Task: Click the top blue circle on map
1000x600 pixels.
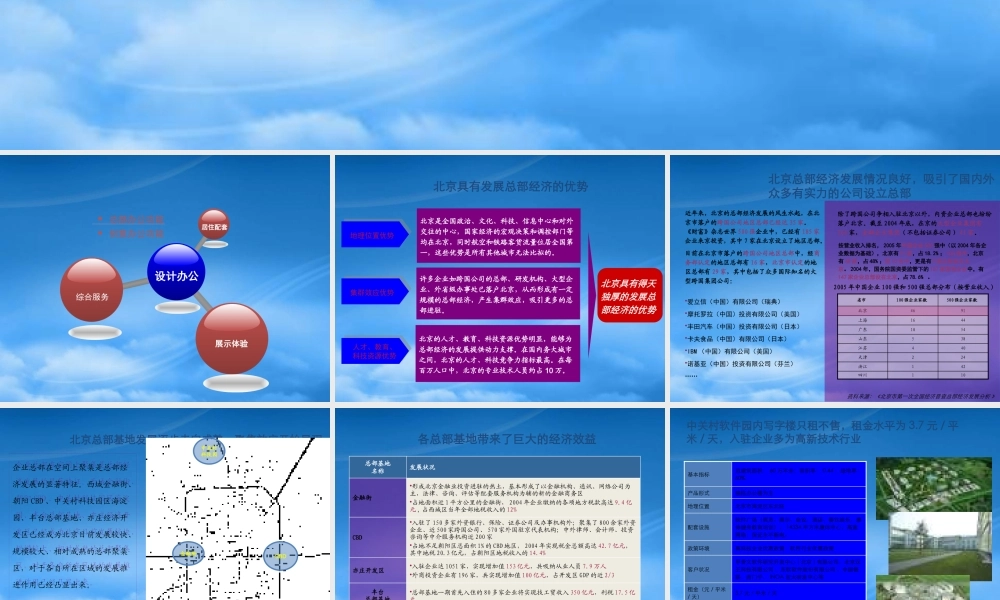Action: click(x=209, y=451)
